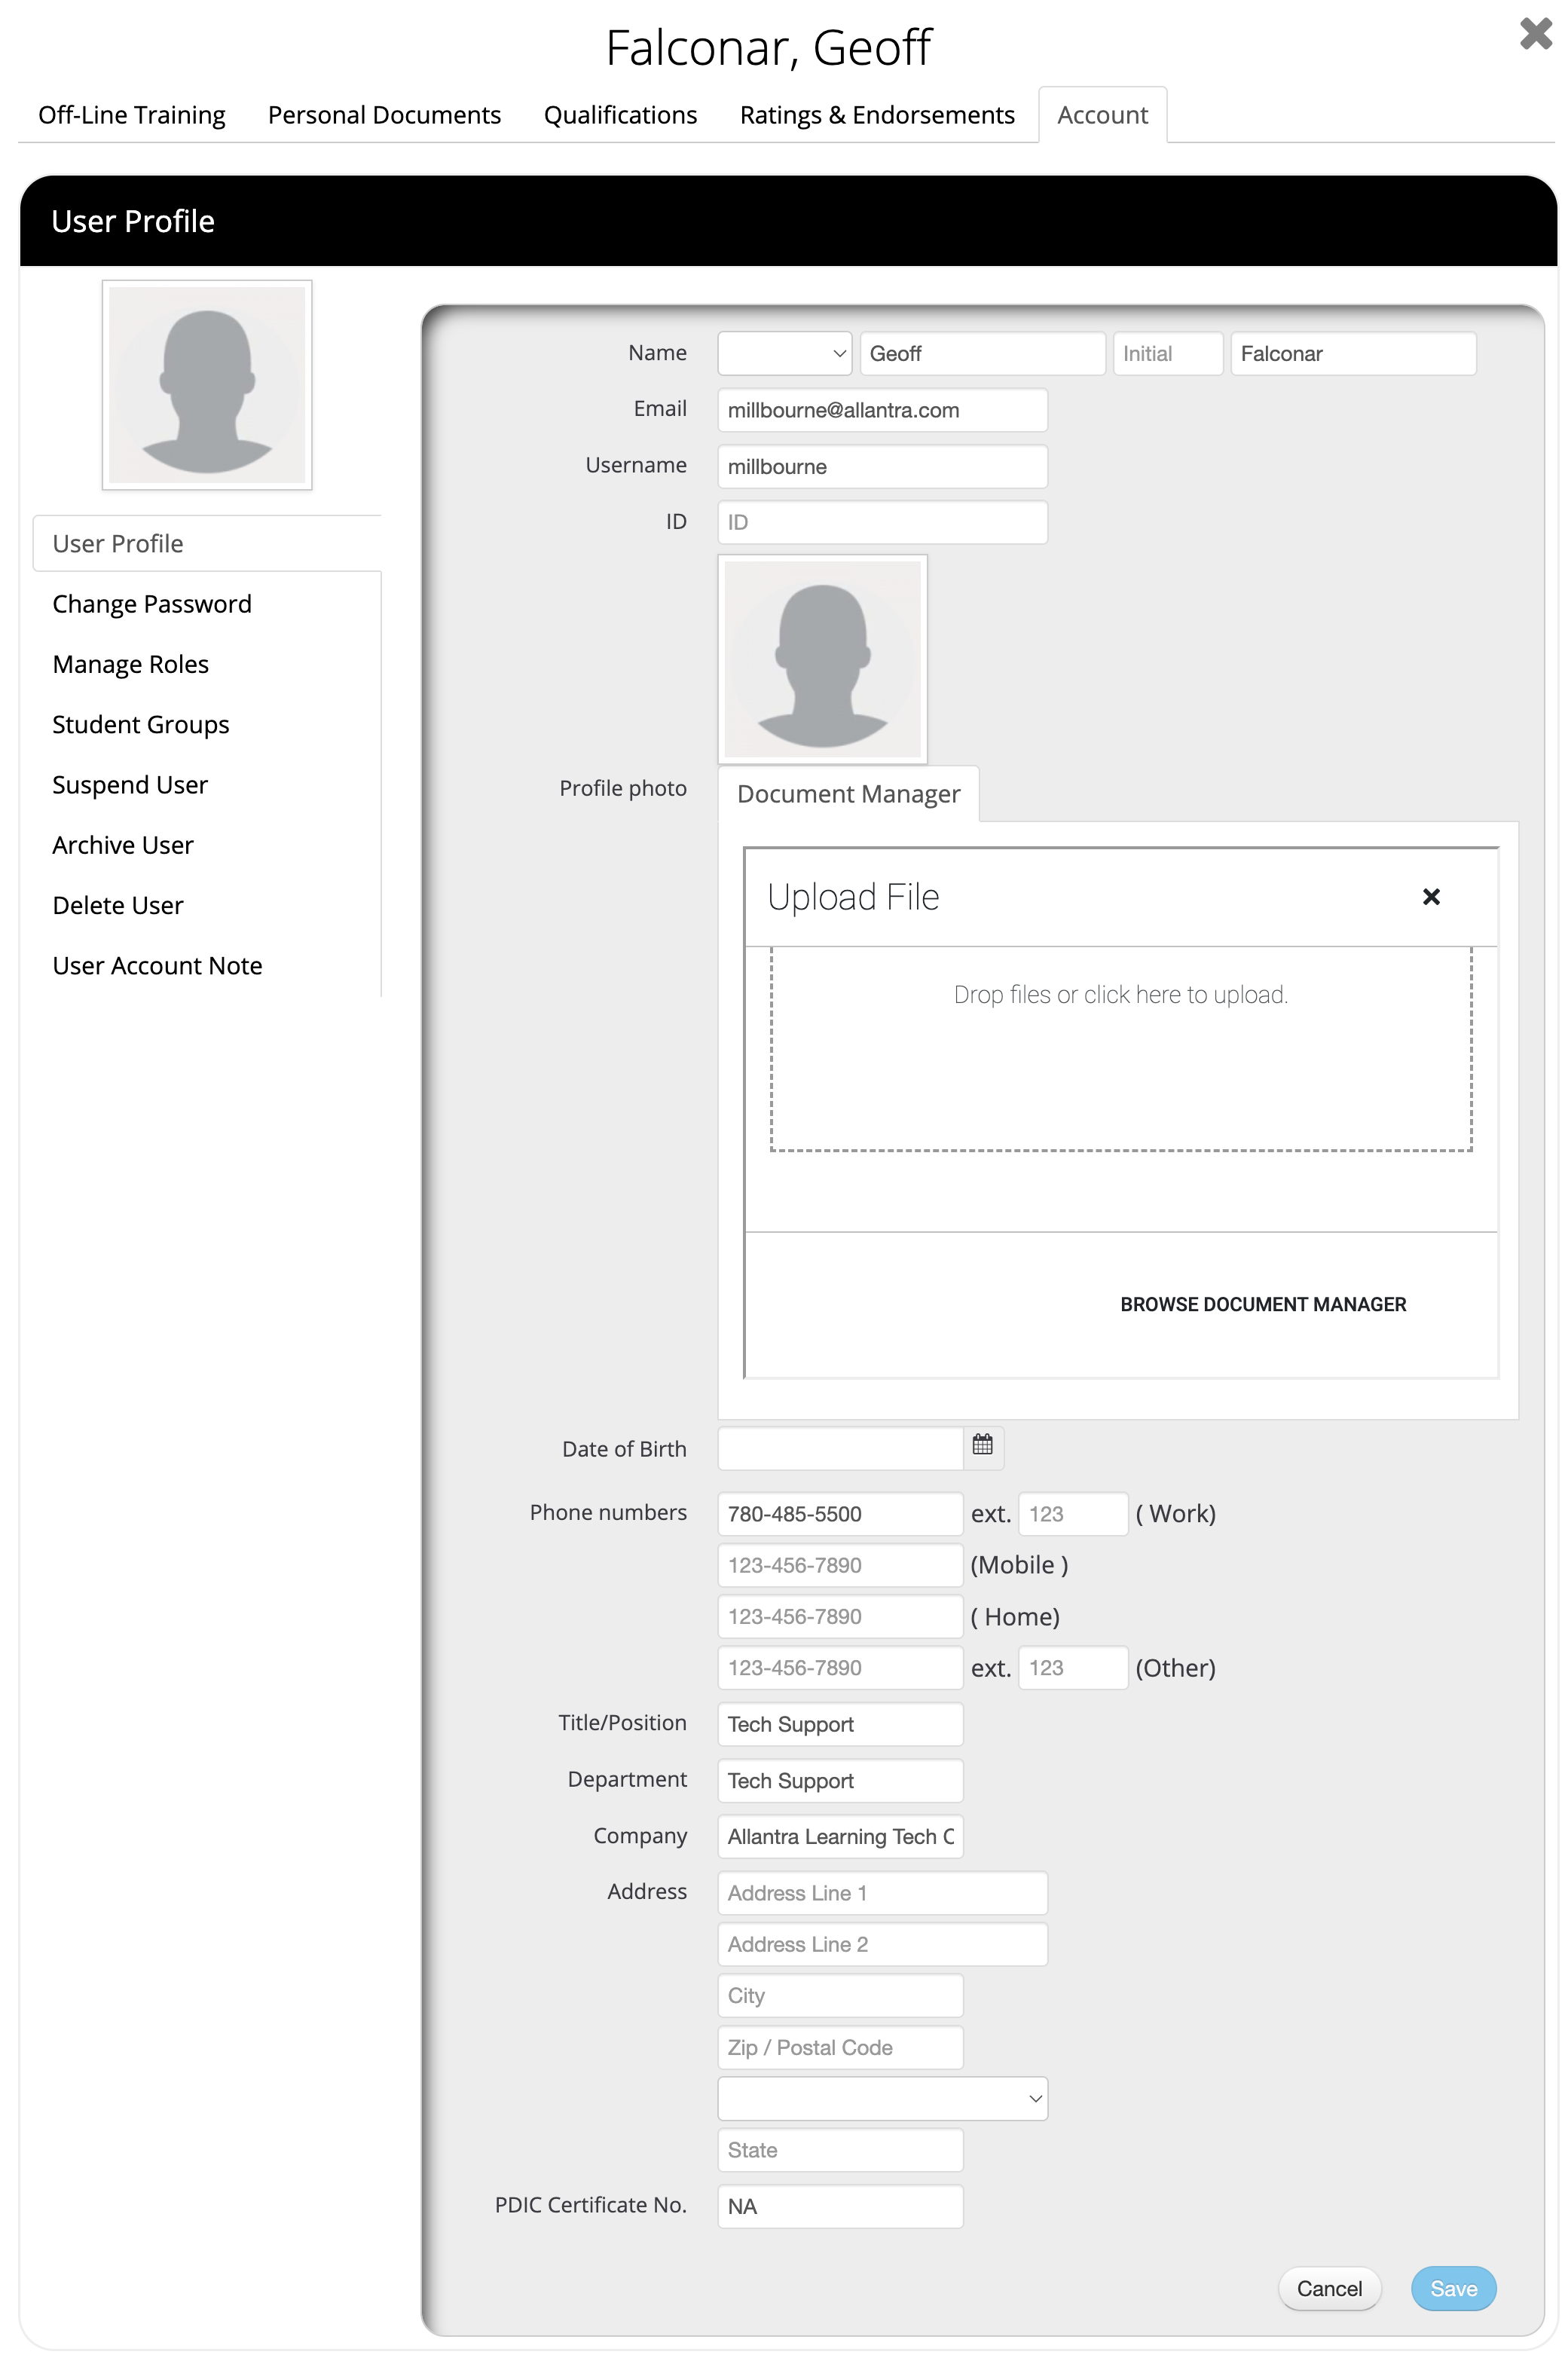The width and height of the screenshot is (1568, 2373).
Task: Select the Document Manager tab
Action: tap(848, 794)
